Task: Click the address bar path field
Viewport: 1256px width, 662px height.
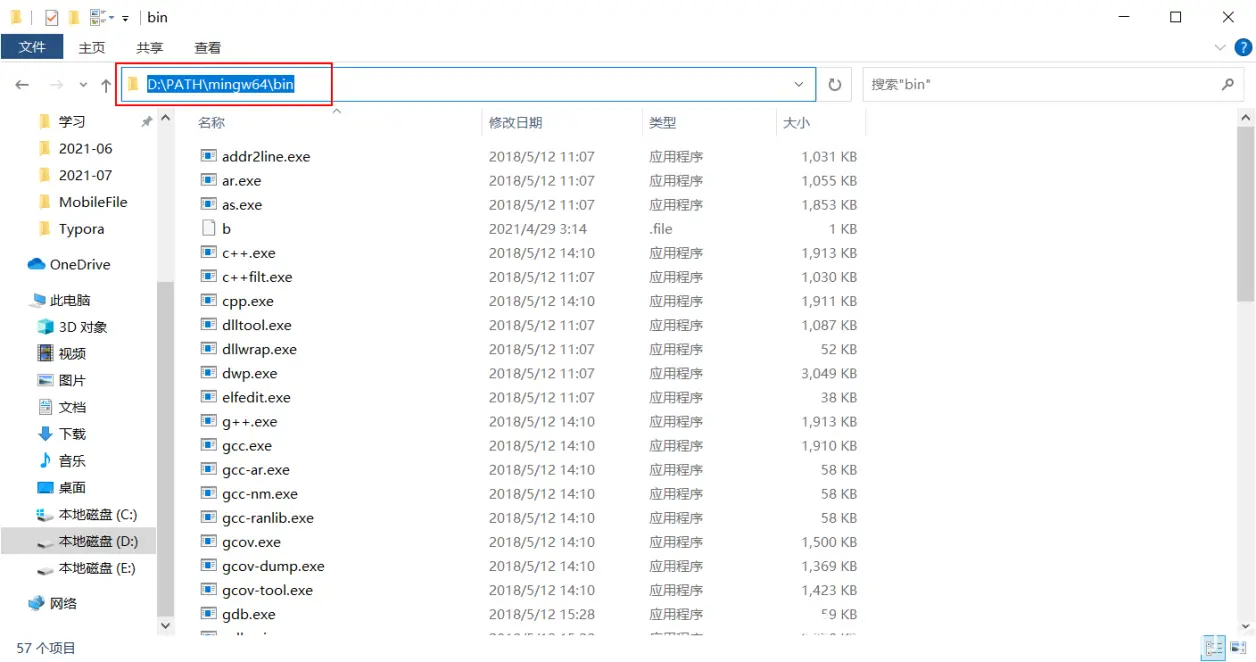Action: pyautogui.click(x=468, y=84)
